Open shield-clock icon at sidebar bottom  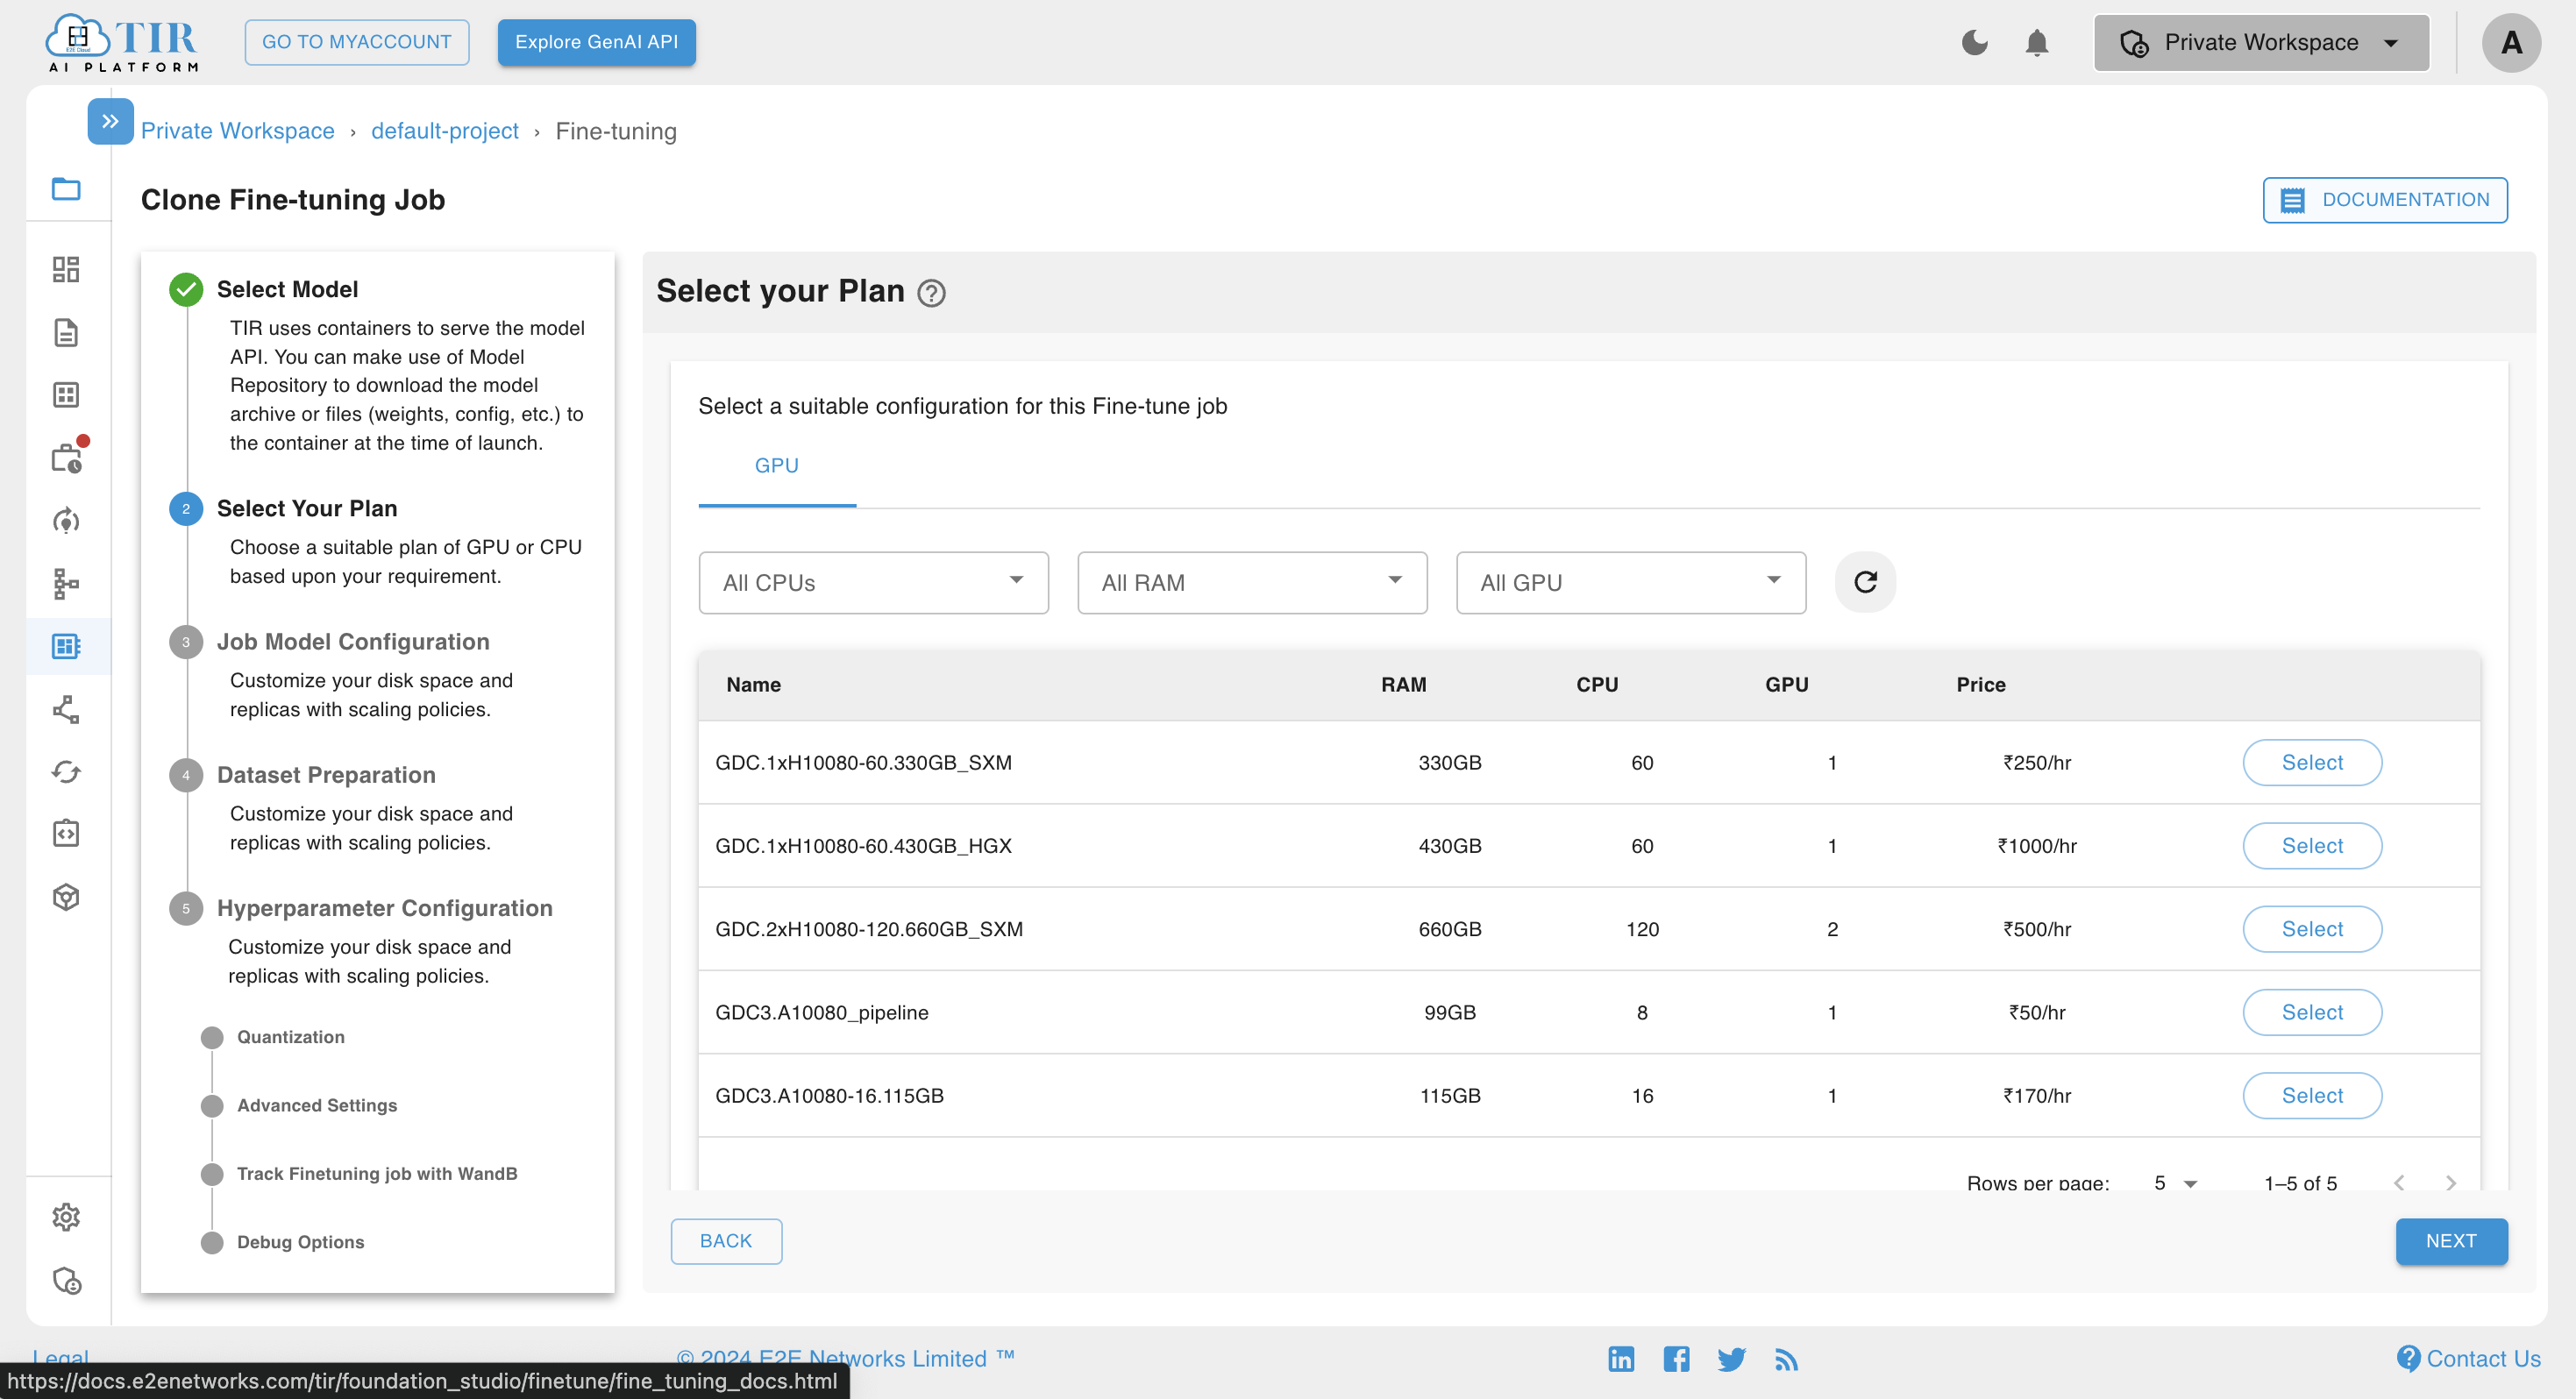point(66,1281)
